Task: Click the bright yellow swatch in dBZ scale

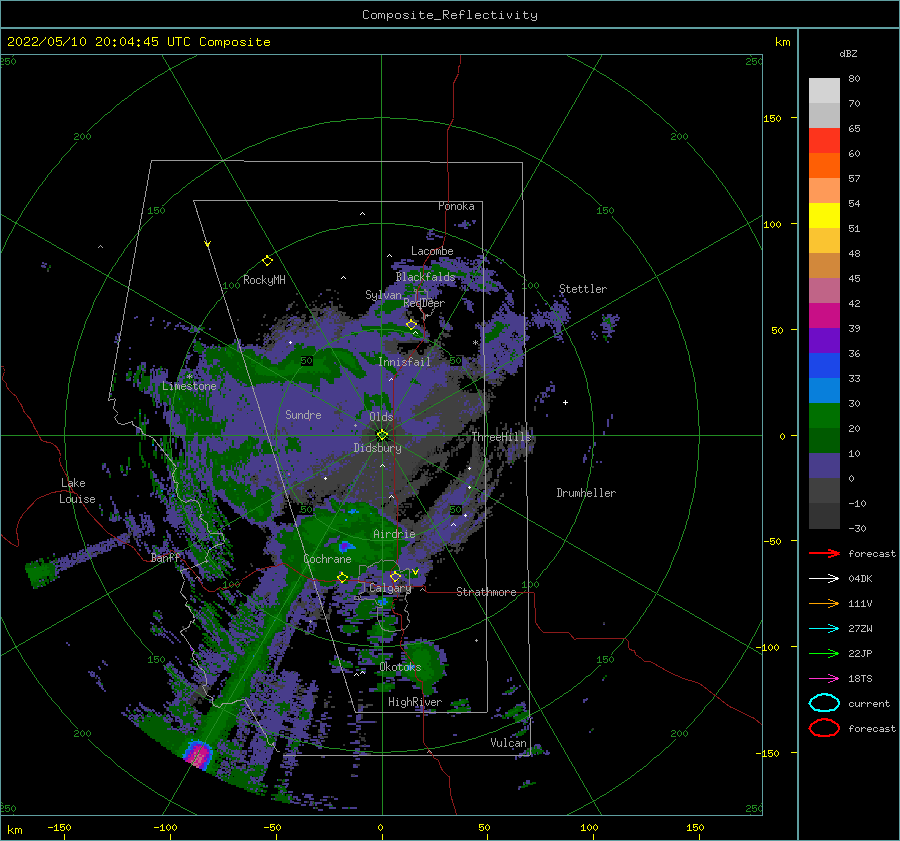Action: [x=824, y=216]
